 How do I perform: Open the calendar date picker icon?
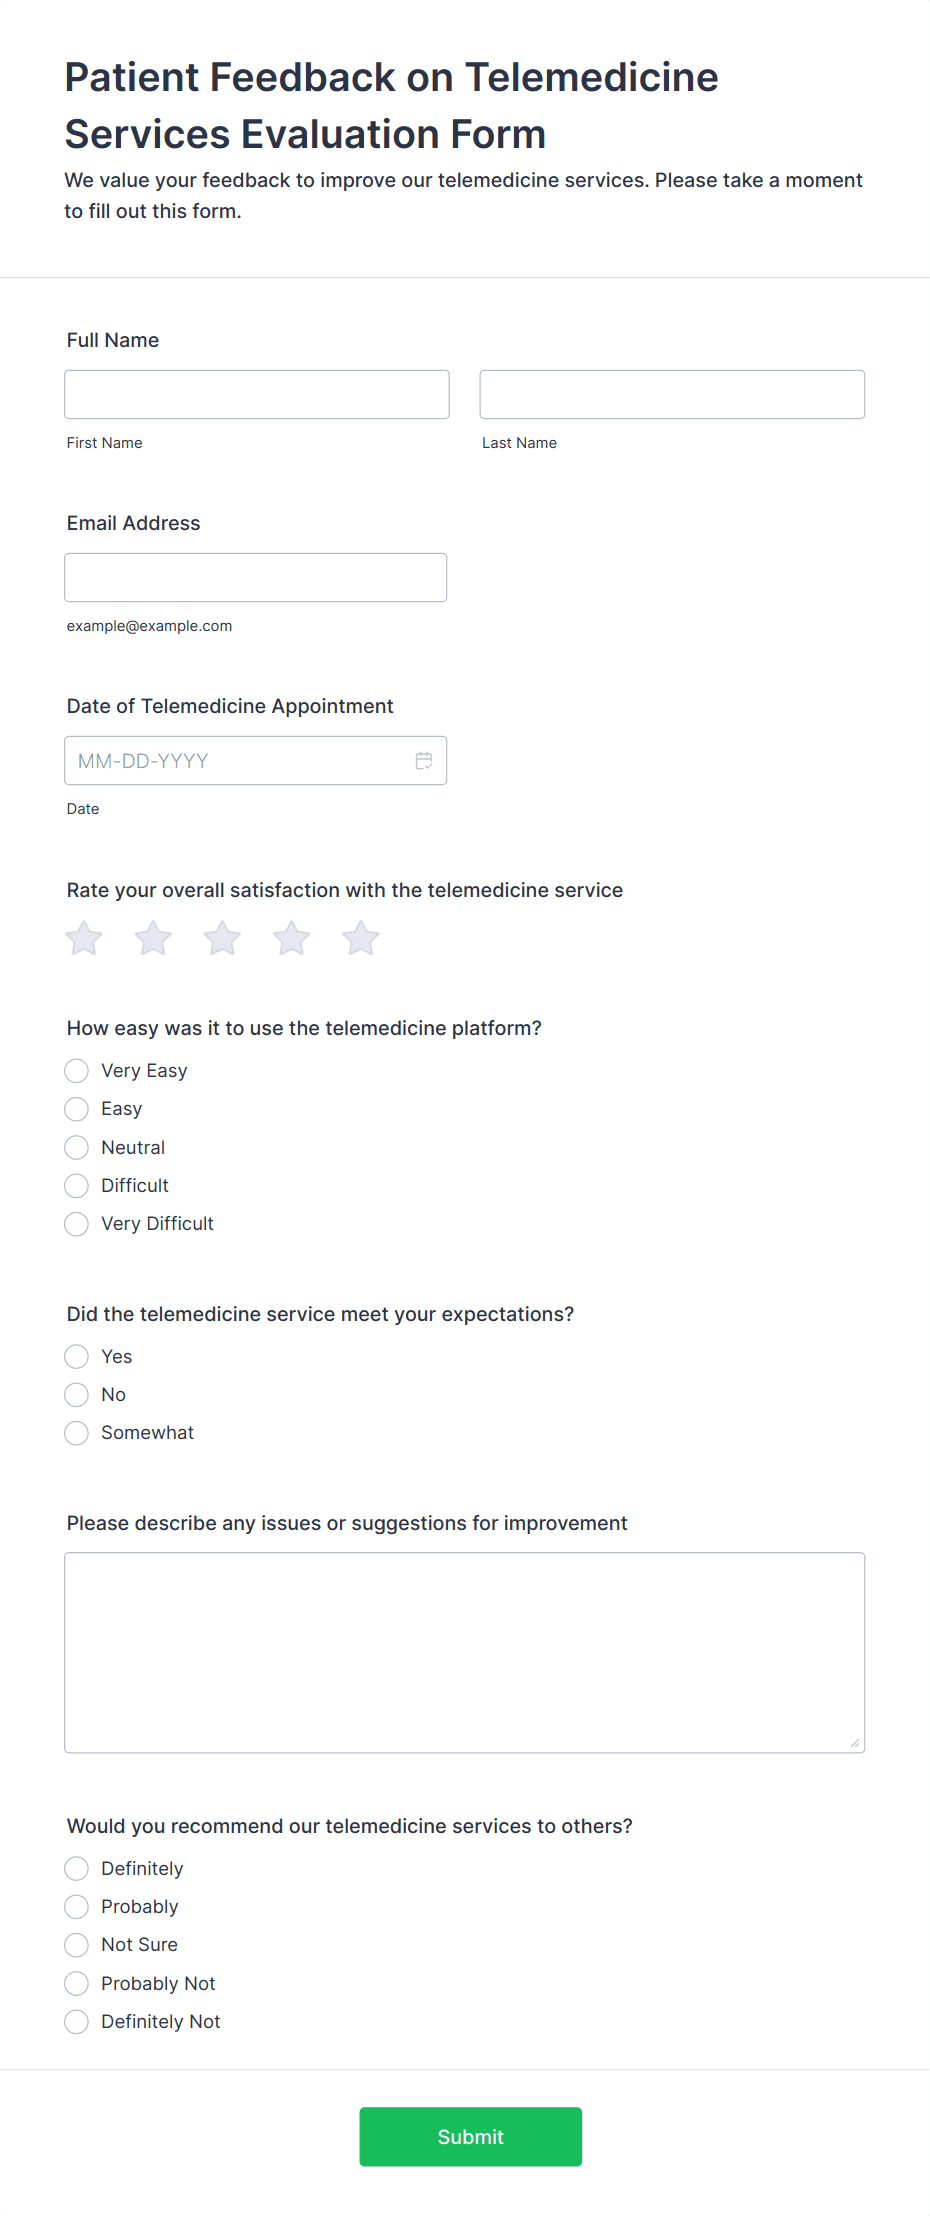pyautogui.click(x=424, y=761)
